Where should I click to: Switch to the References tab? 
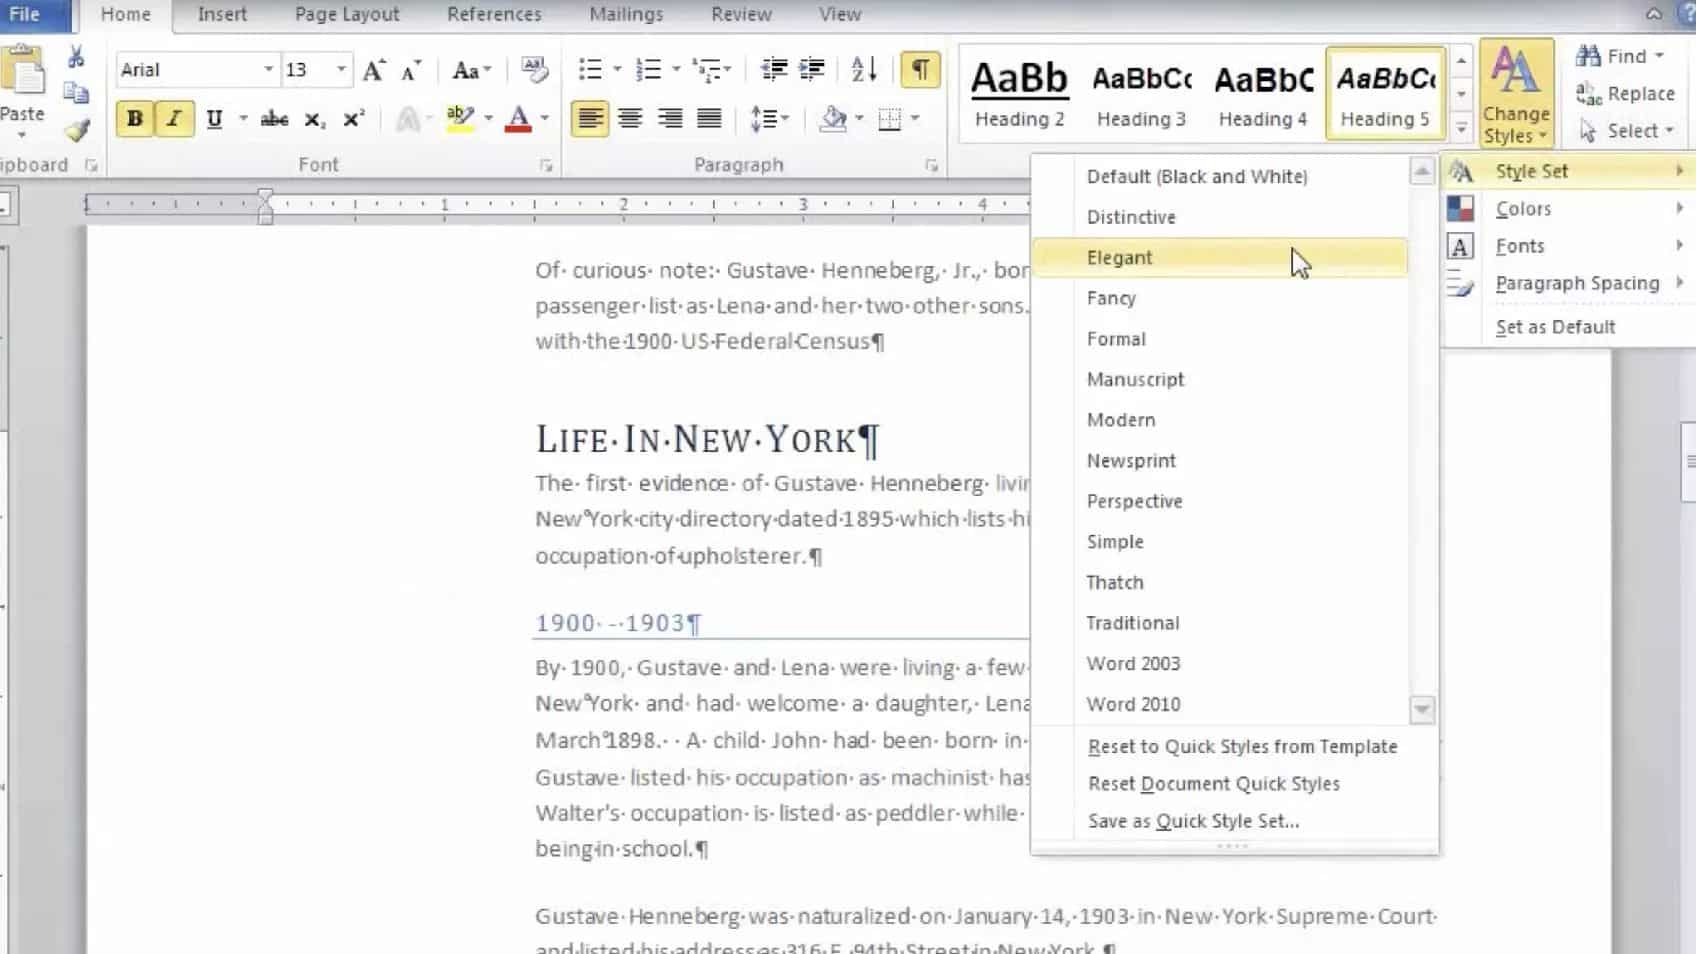click(x=493, y=14)
